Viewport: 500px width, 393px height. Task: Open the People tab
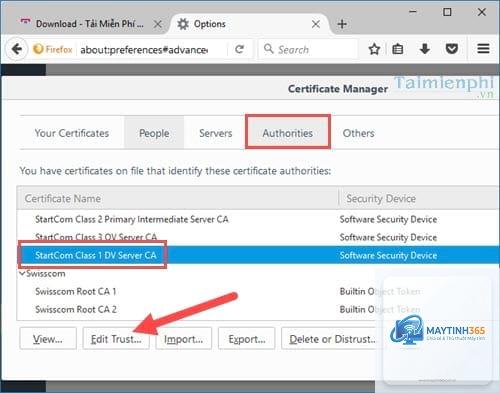pos(154,133)
